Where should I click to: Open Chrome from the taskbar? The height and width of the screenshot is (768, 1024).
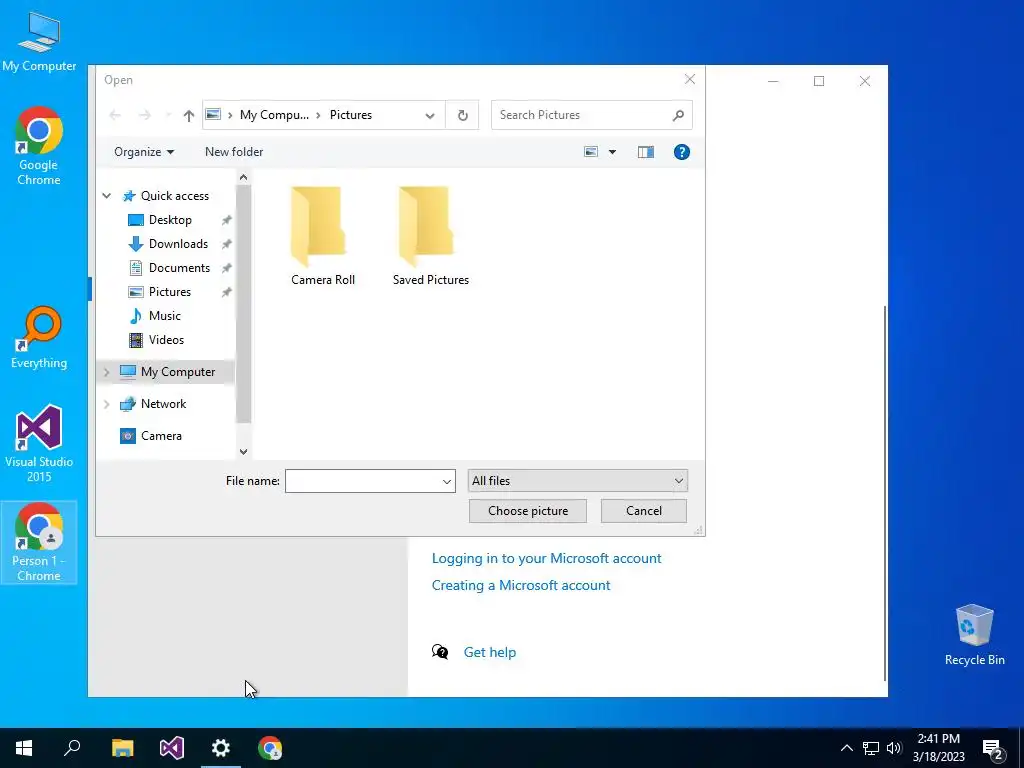coord(270,748)
